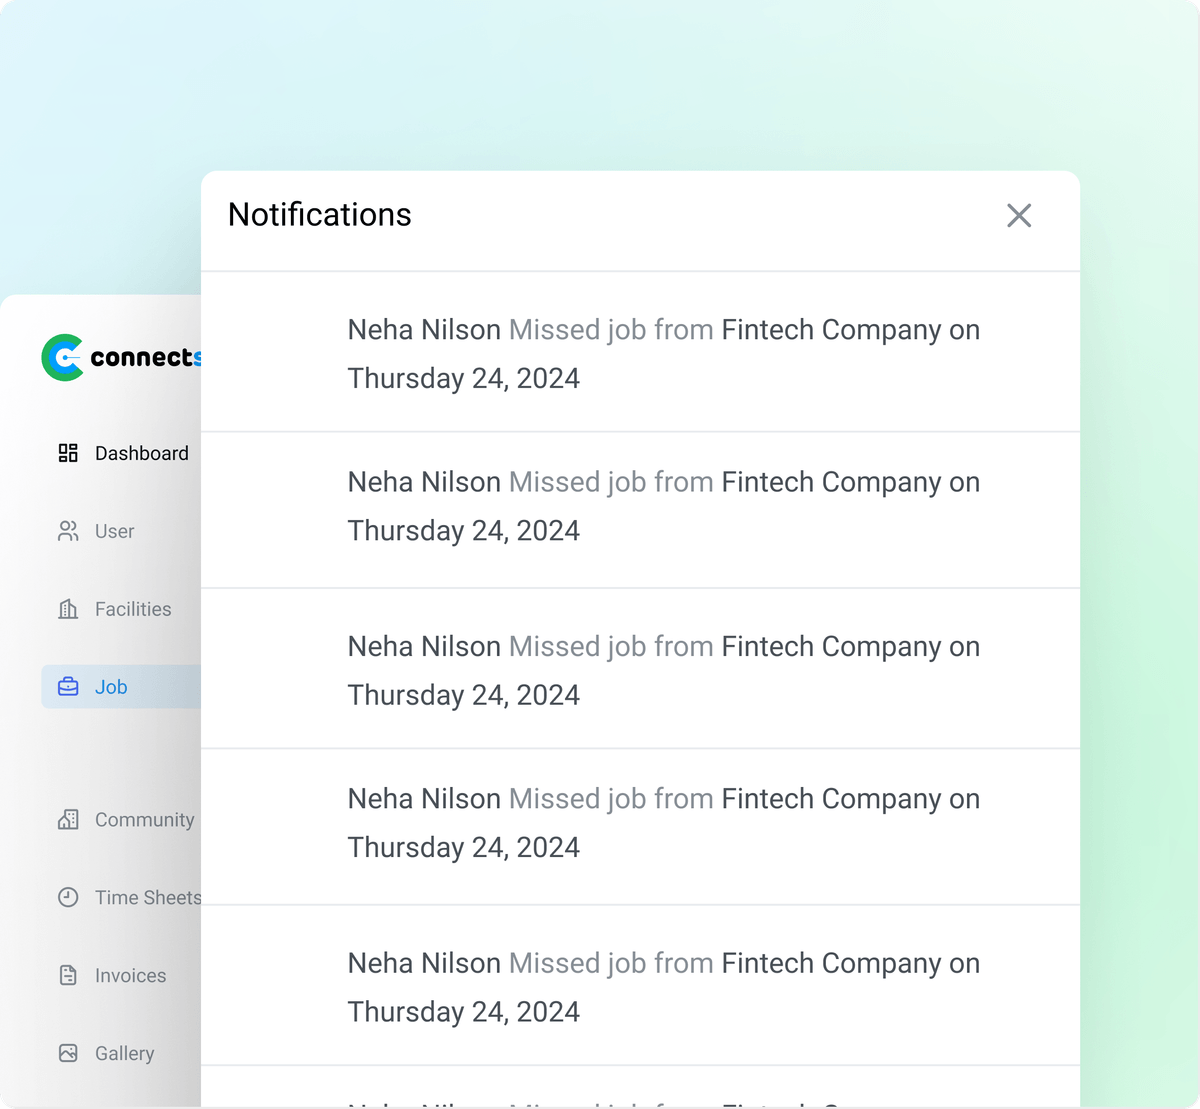
Task: Open the Dashboard menu item
Action: (x=141, y=453)
